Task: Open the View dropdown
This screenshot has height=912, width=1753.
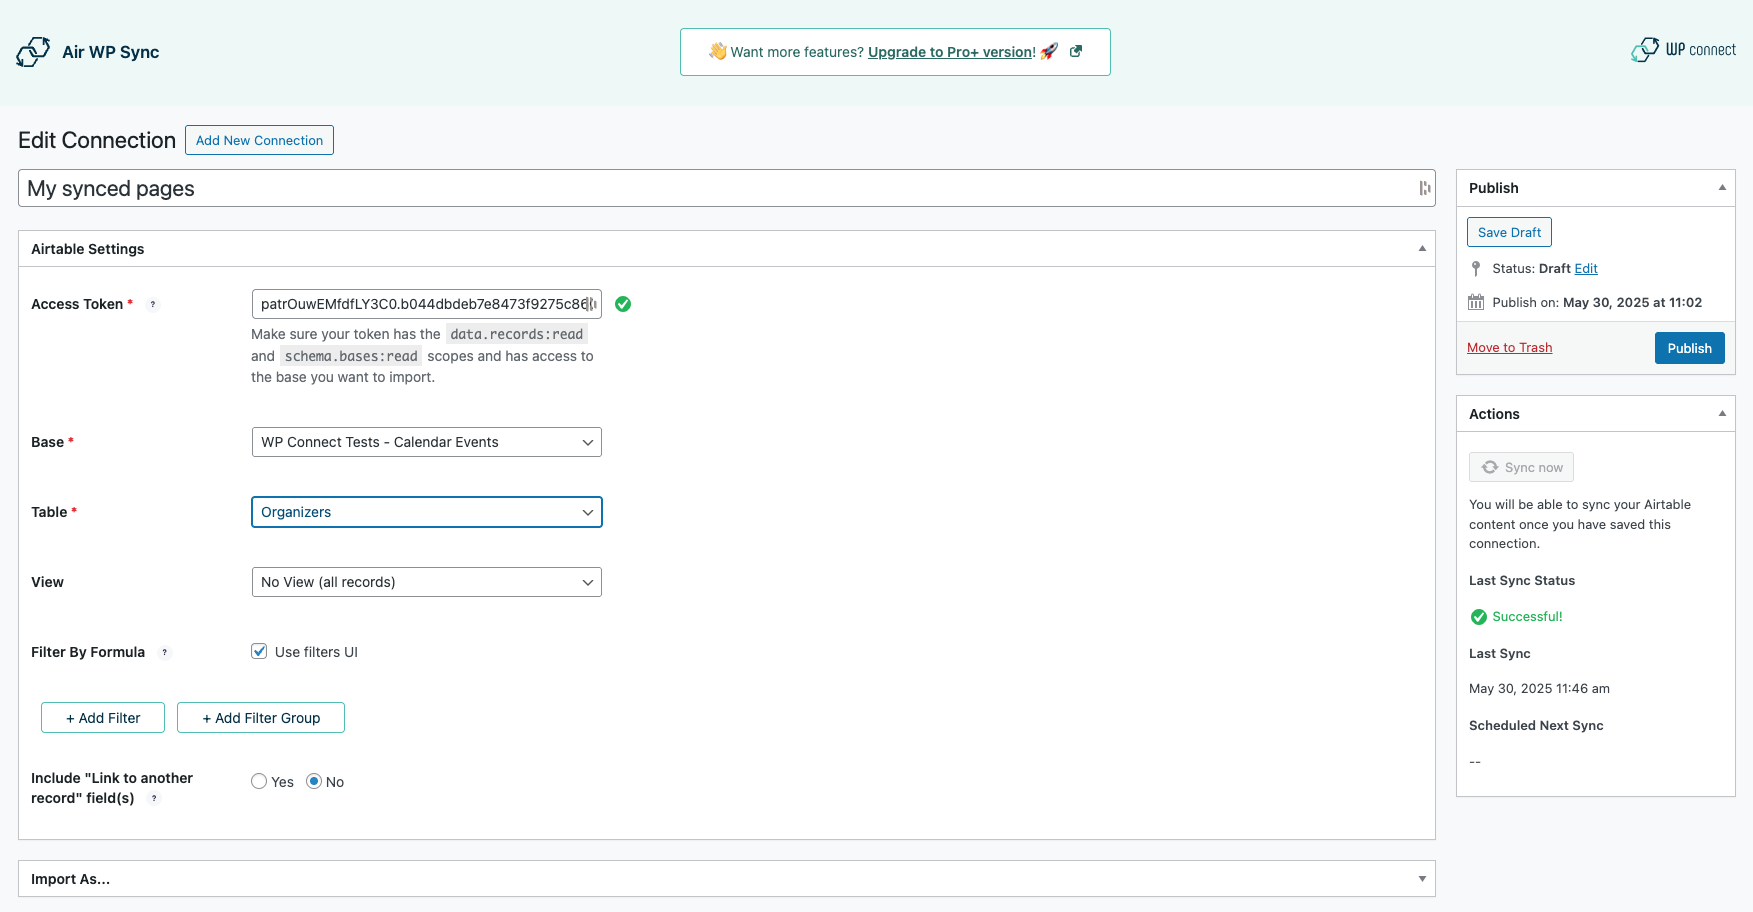Action: point(427,582)
